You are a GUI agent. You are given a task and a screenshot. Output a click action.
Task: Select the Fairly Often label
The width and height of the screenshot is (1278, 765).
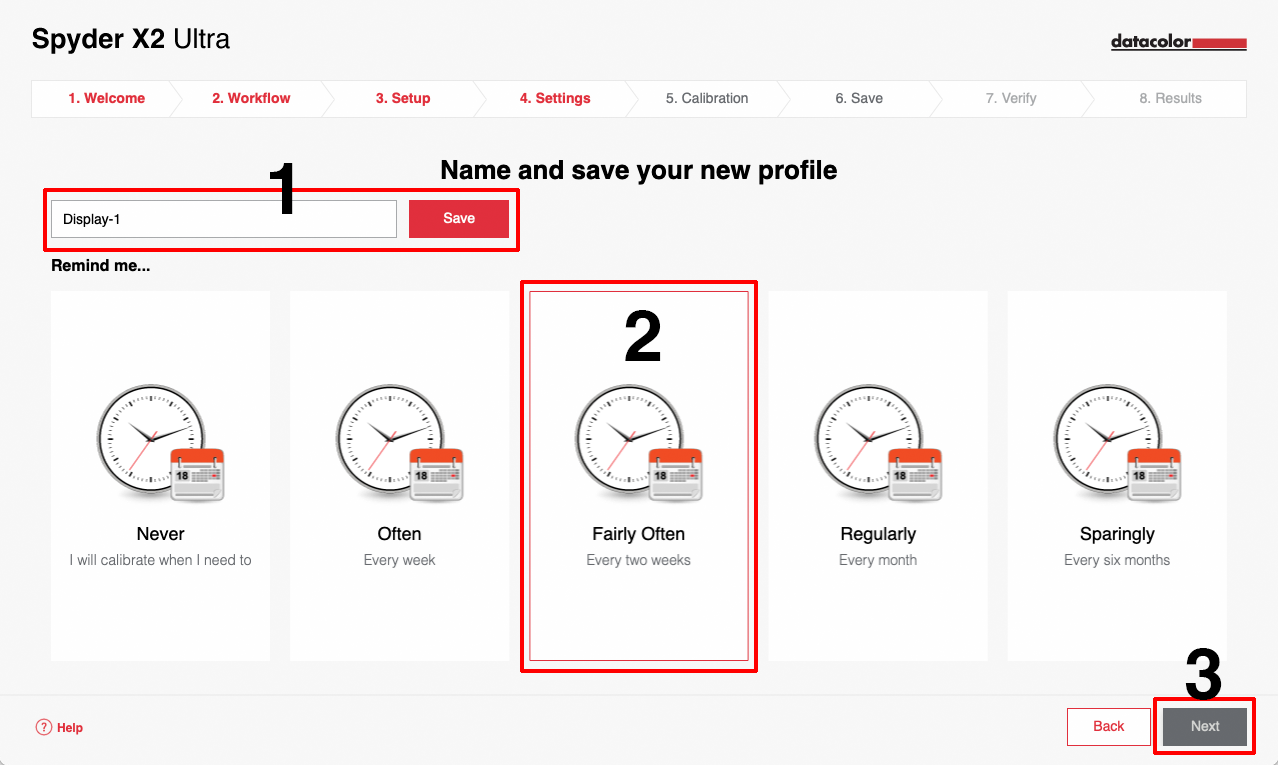point(638,534)
